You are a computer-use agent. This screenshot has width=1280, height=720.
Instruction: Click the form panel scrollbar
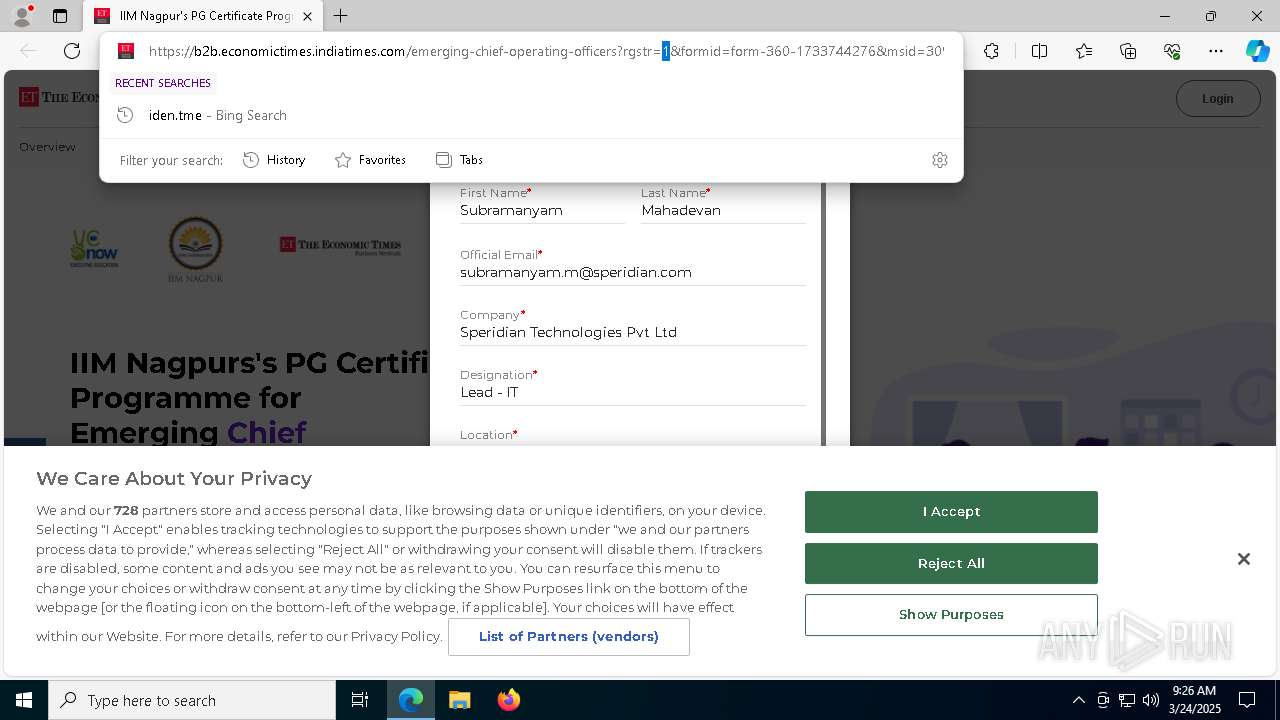pos(823,314)
